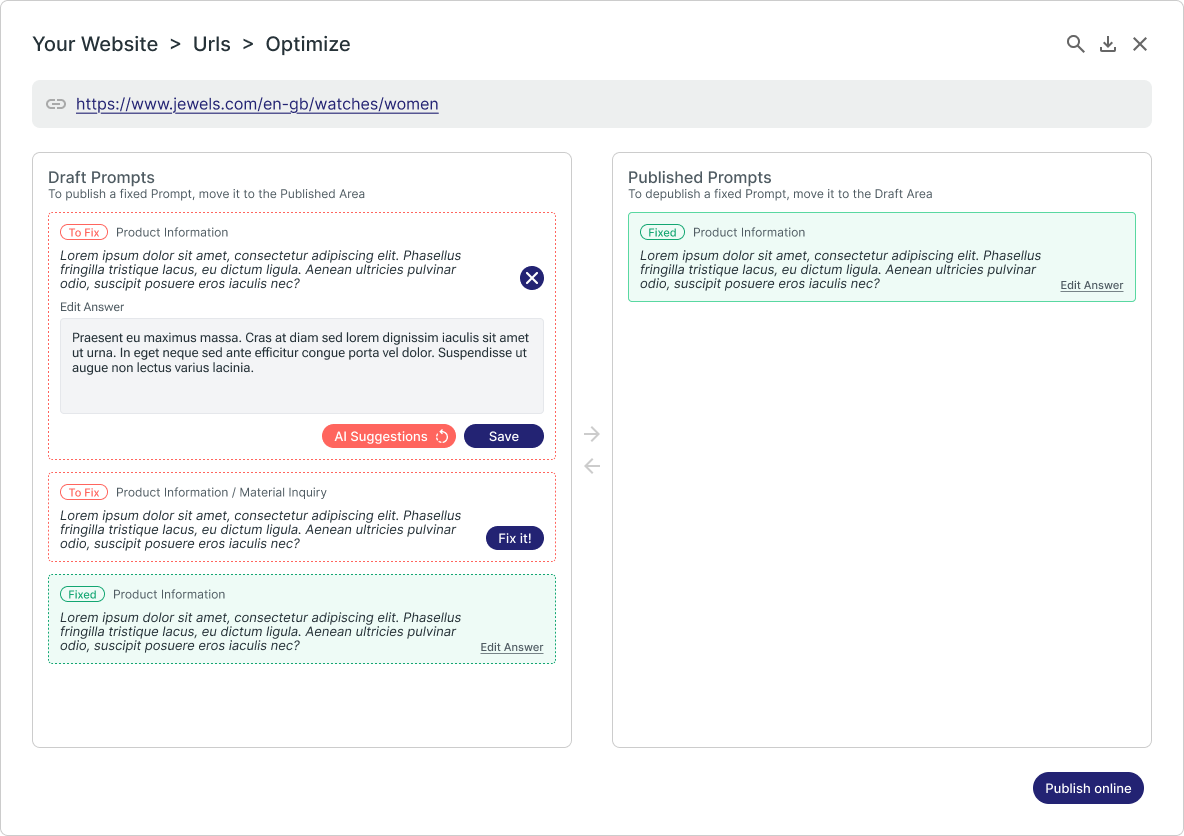
Task: Click the Optimize breadcrumb entry
Action: coord(307,44)
